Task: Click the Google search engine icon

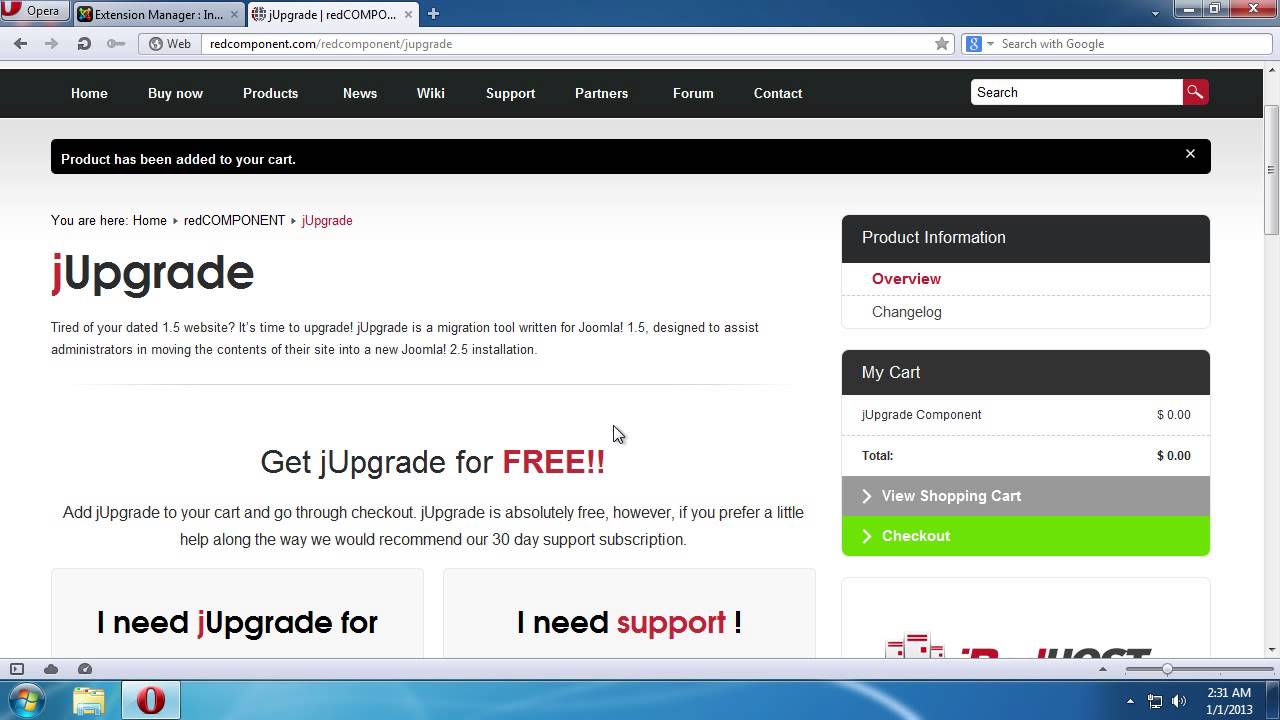Action: 974,44
